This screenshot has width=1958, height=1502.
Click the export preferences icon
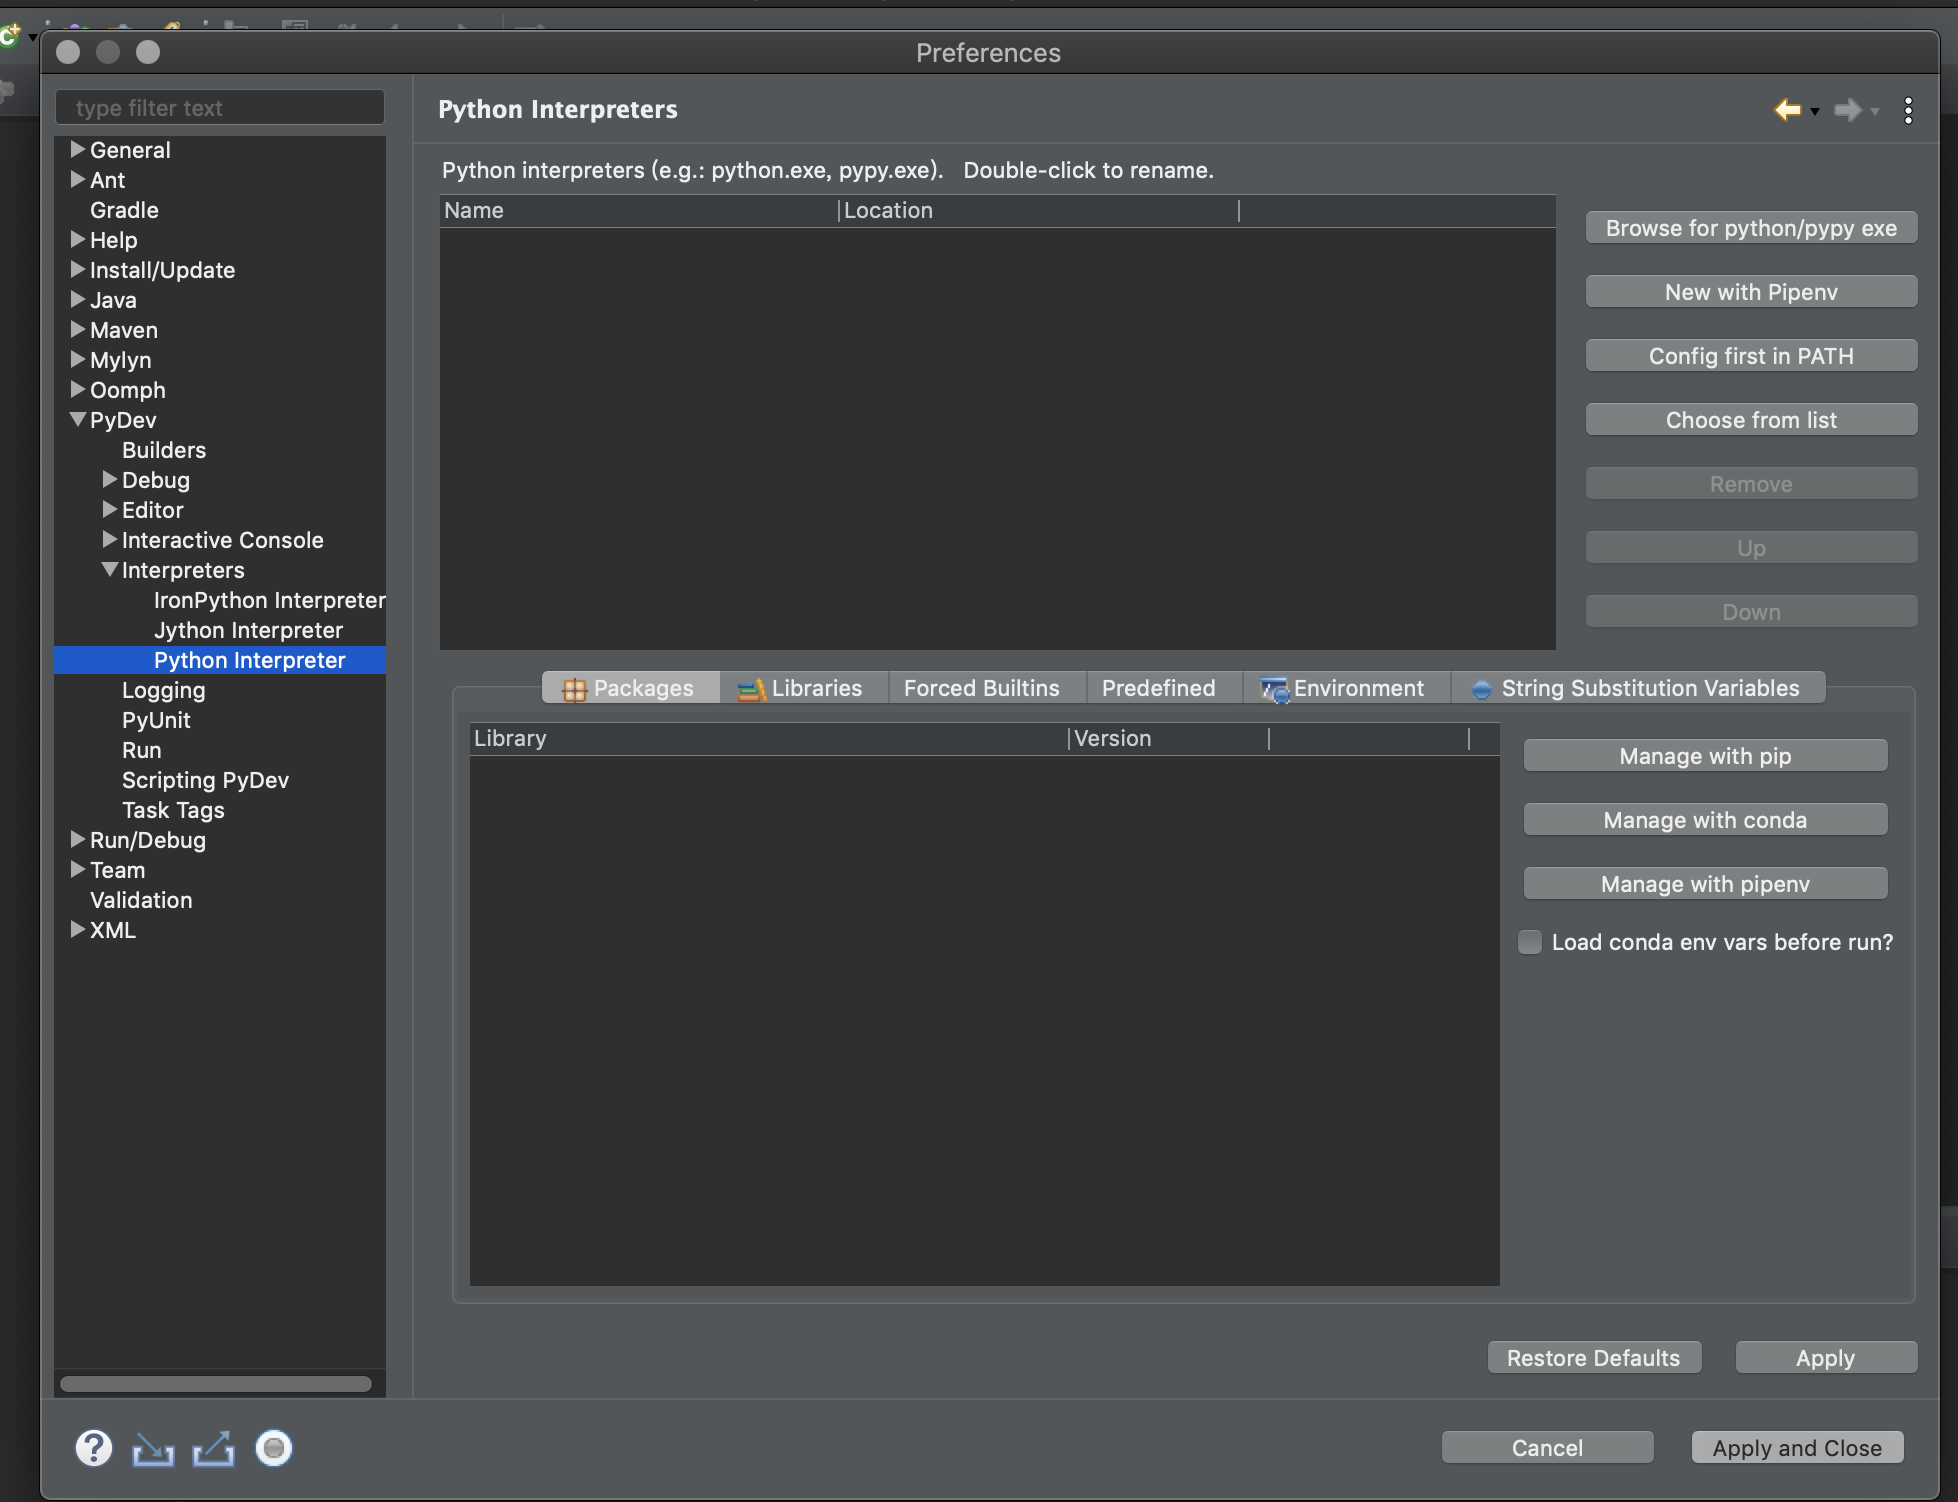click(x=213, y=1448)
